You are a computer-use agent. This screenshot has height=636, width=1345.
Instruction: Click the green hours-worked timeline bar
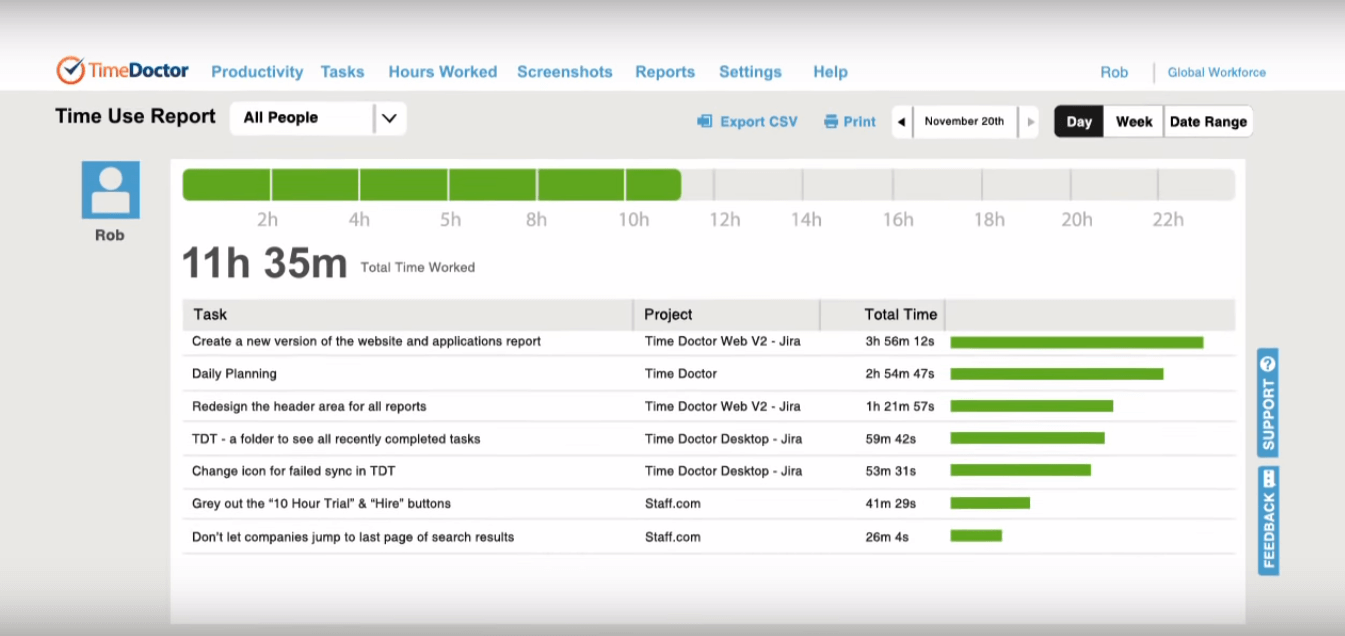[430, 184]
